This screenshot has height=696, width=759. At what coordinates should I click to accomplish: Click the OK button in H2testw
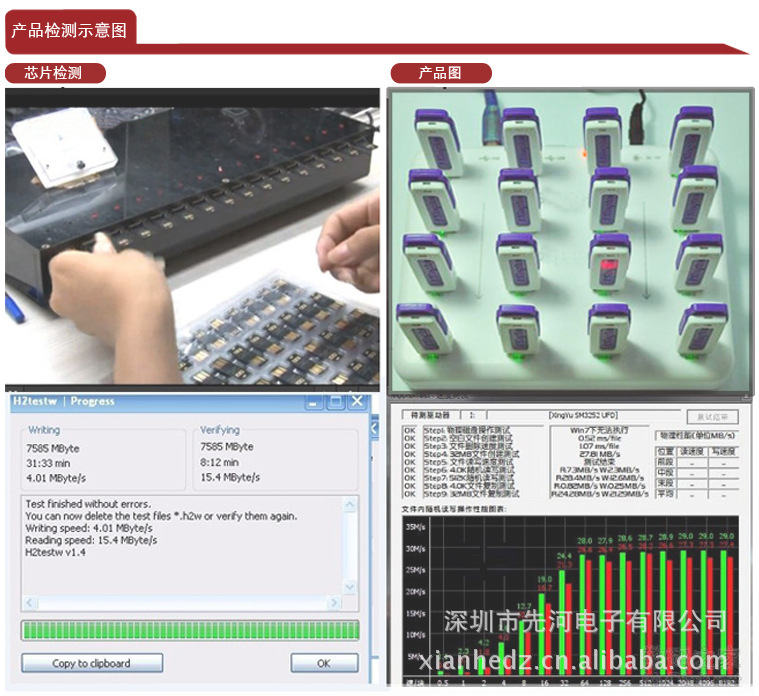[323, 663]
